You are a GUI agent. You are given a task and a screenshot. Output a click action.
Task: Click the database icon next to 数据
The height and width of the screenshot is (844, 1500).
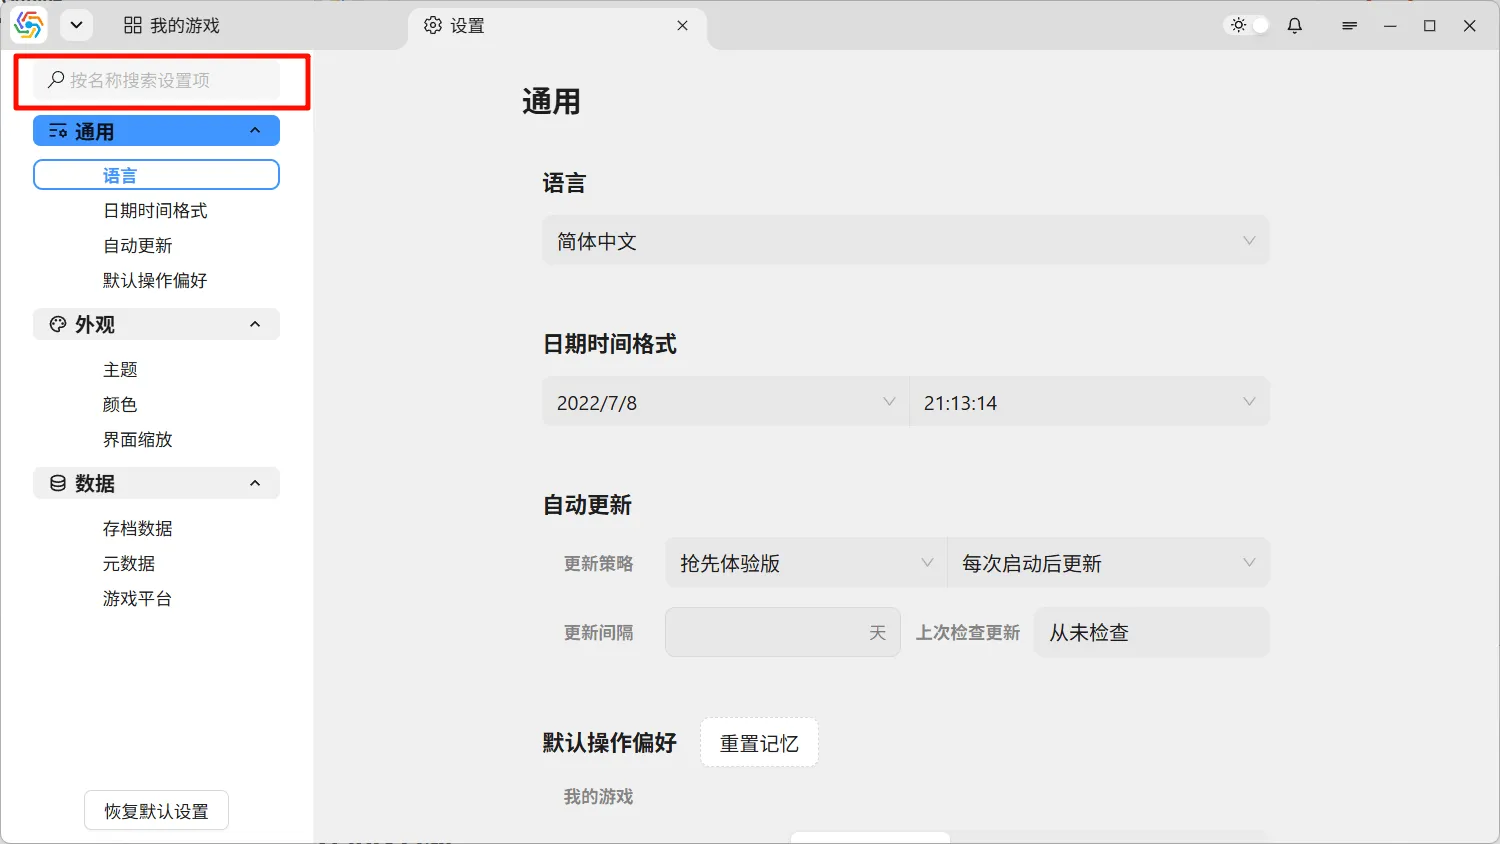[58, 484]
